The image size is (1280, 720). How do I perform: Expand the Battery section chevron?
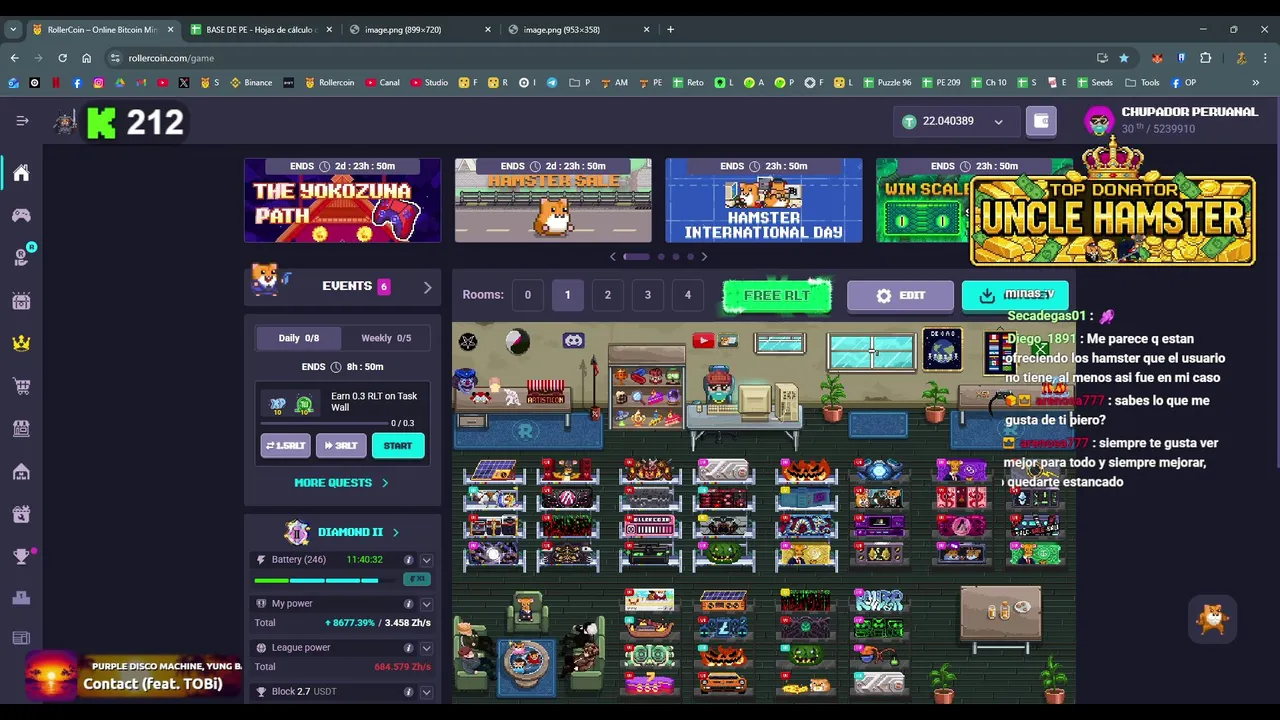pyautogui.click(x=426, y=560)
